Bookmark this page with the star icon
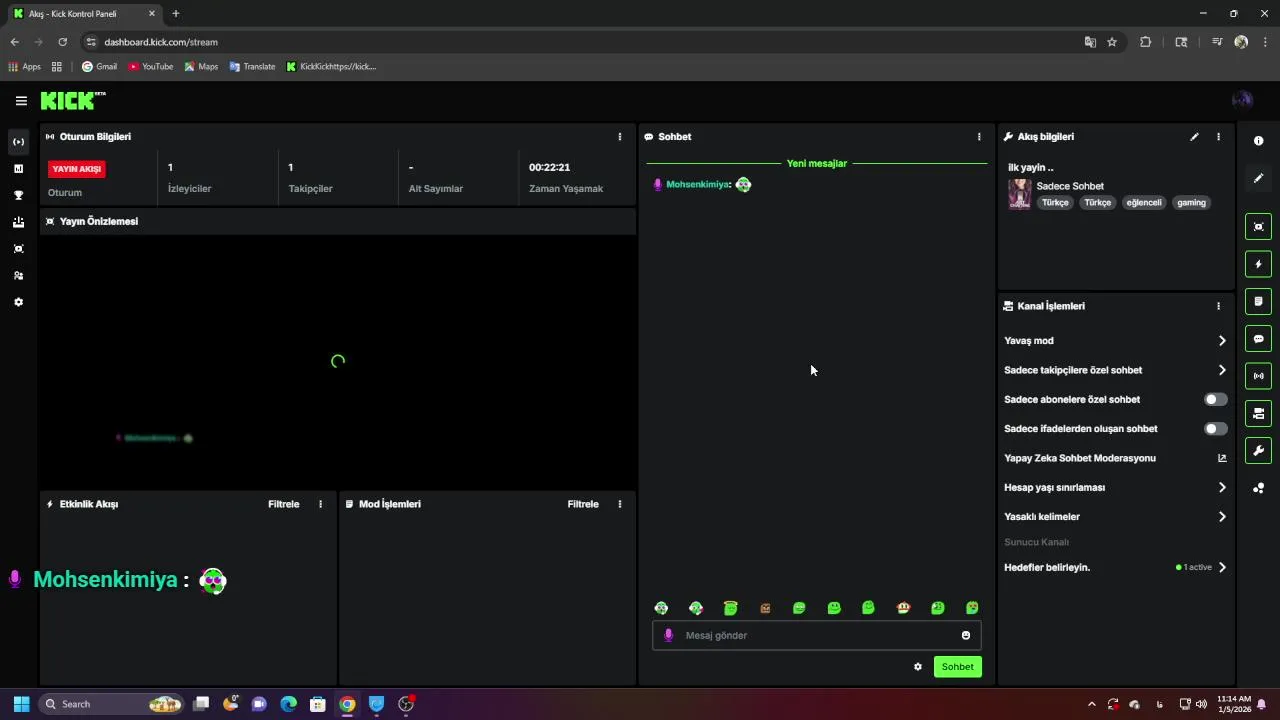Viewport: 1280px width, 720px height. click(1112, 42)
